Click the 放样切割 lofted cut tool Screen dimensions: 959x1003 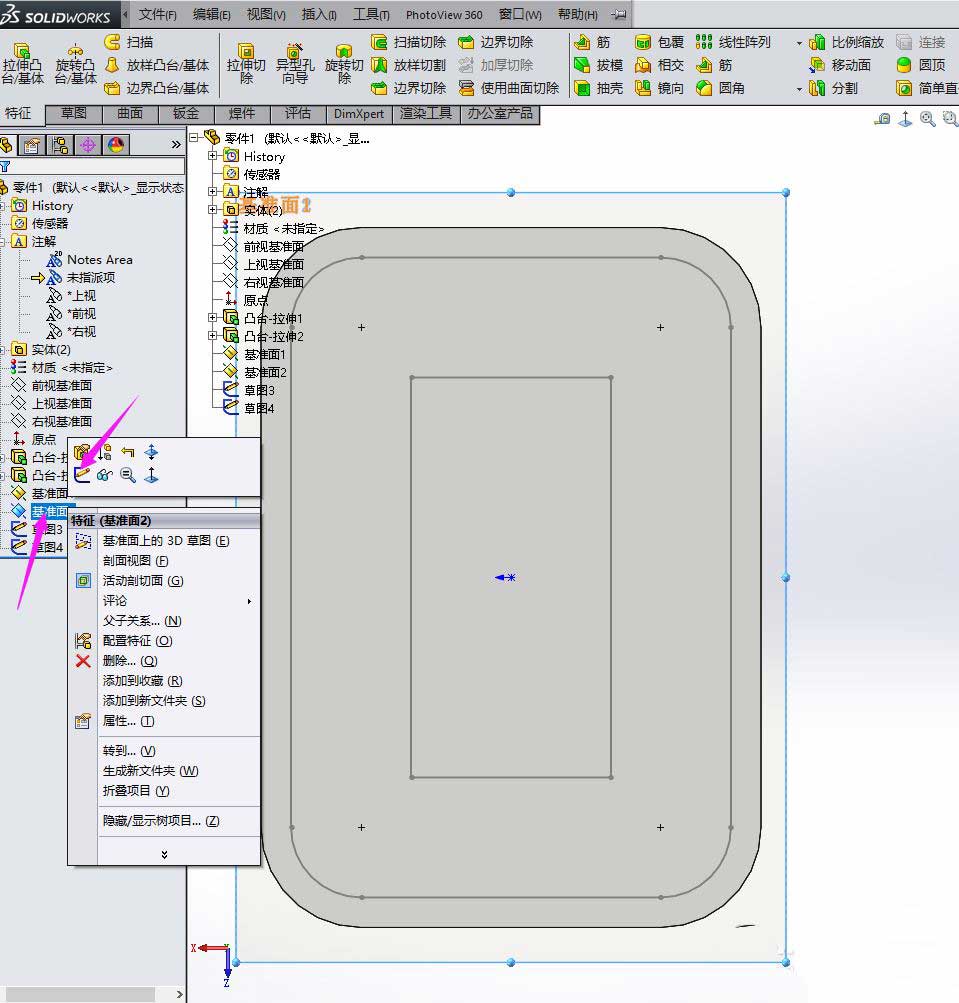click(x=409, y=65)
